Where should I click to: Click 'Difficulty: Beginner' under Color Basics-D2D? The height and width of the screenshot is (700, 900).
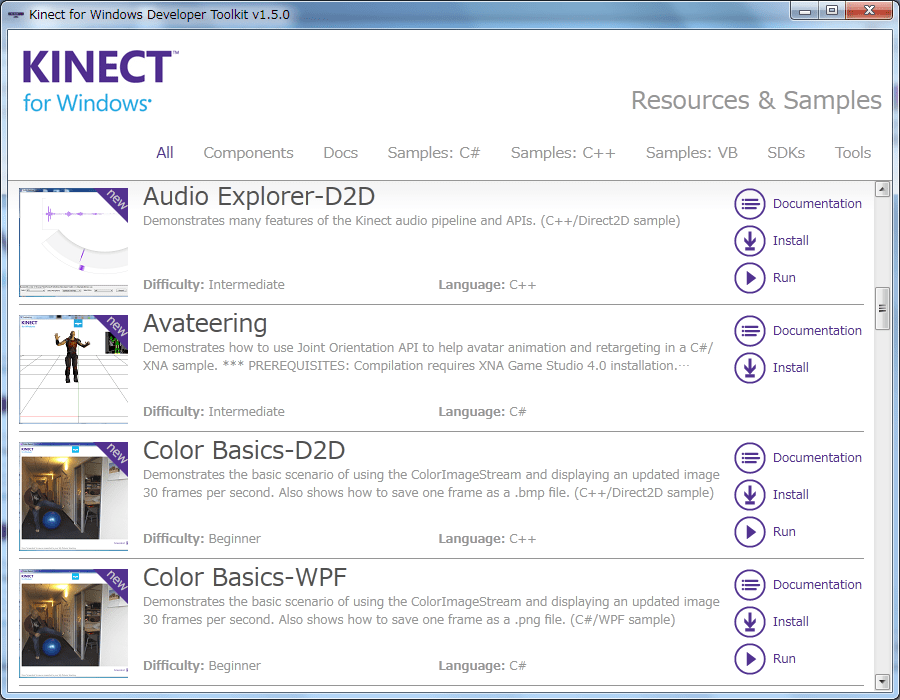point(201,539)
